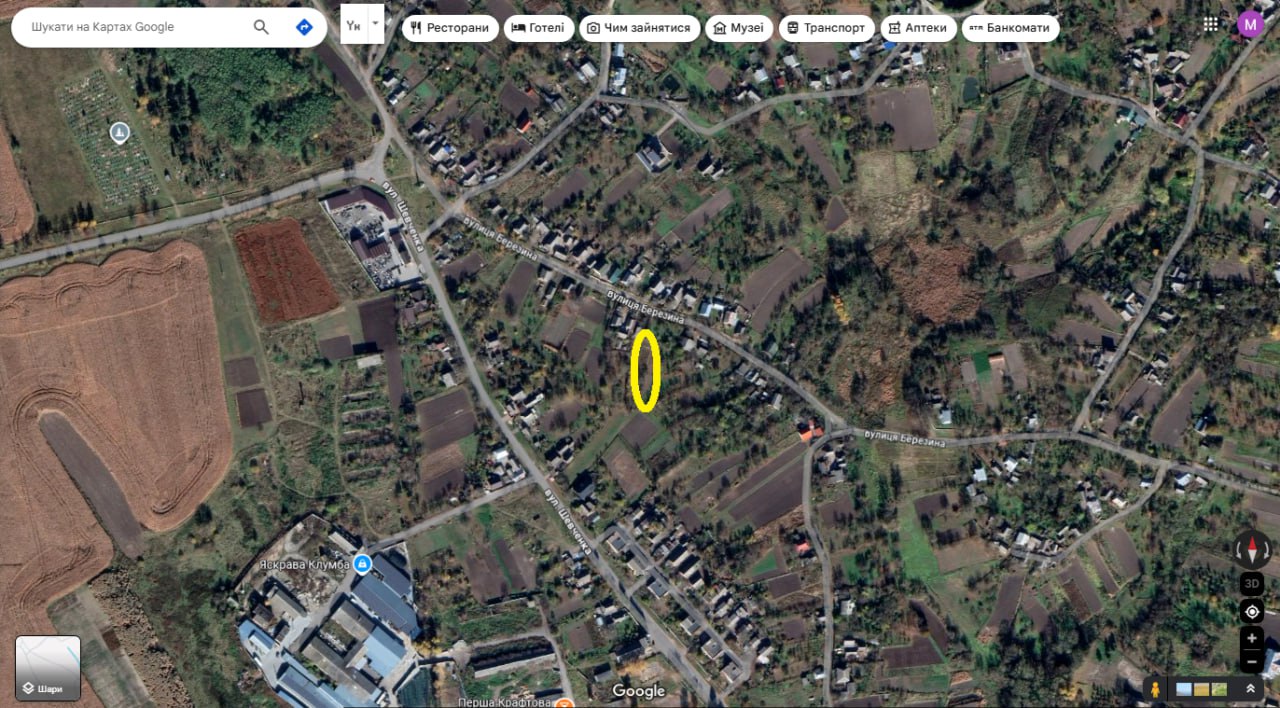Open the purple M account avatar
The image size is (1280, 708).
pyautogui.click(x=1250, y=24)
